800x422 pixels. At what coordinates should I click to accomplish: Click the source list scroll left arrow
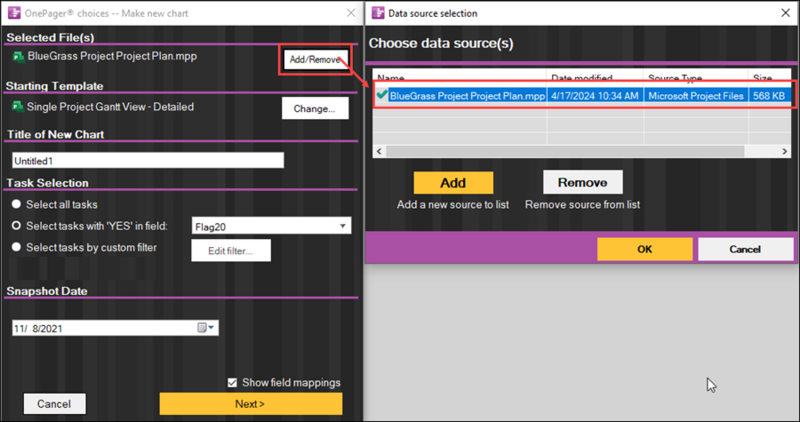click(x=379, y=152)
